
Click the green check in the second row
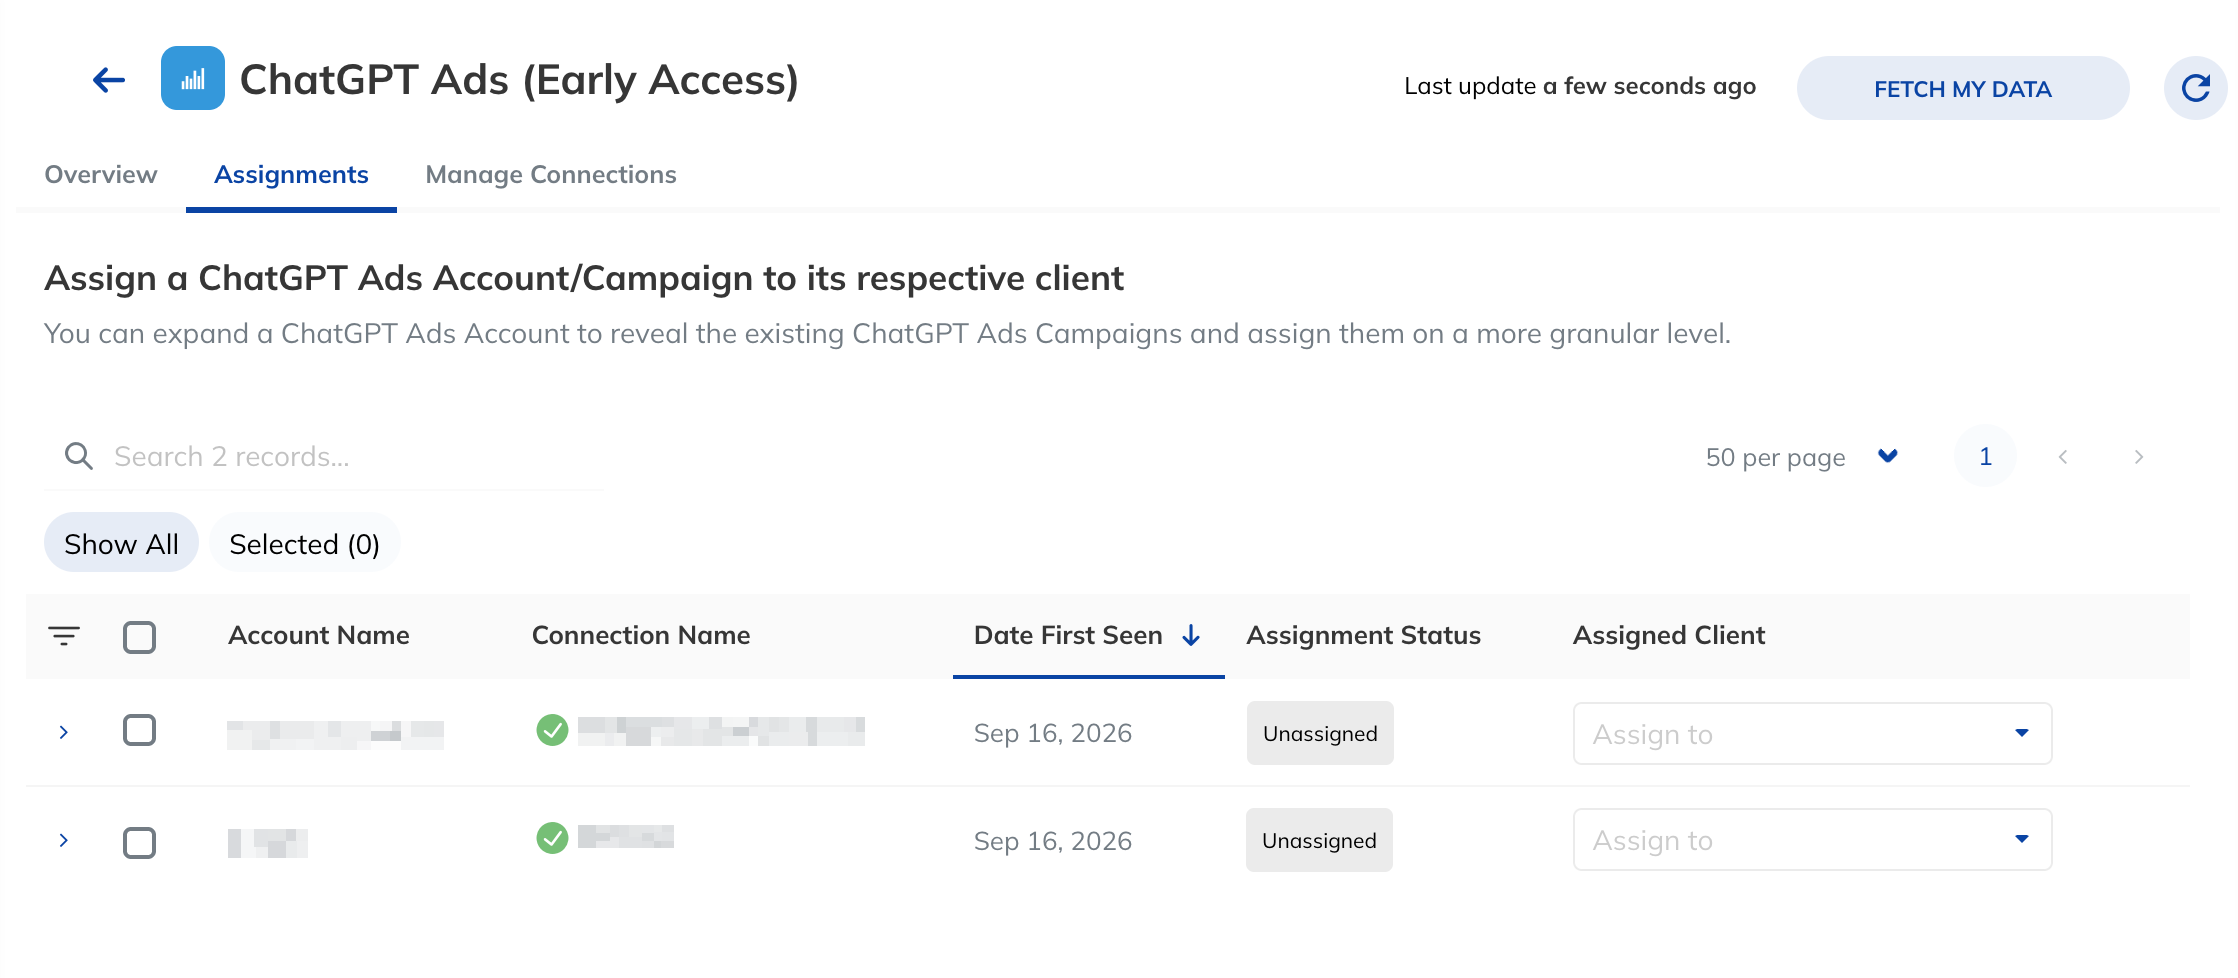tap(552, 837)
